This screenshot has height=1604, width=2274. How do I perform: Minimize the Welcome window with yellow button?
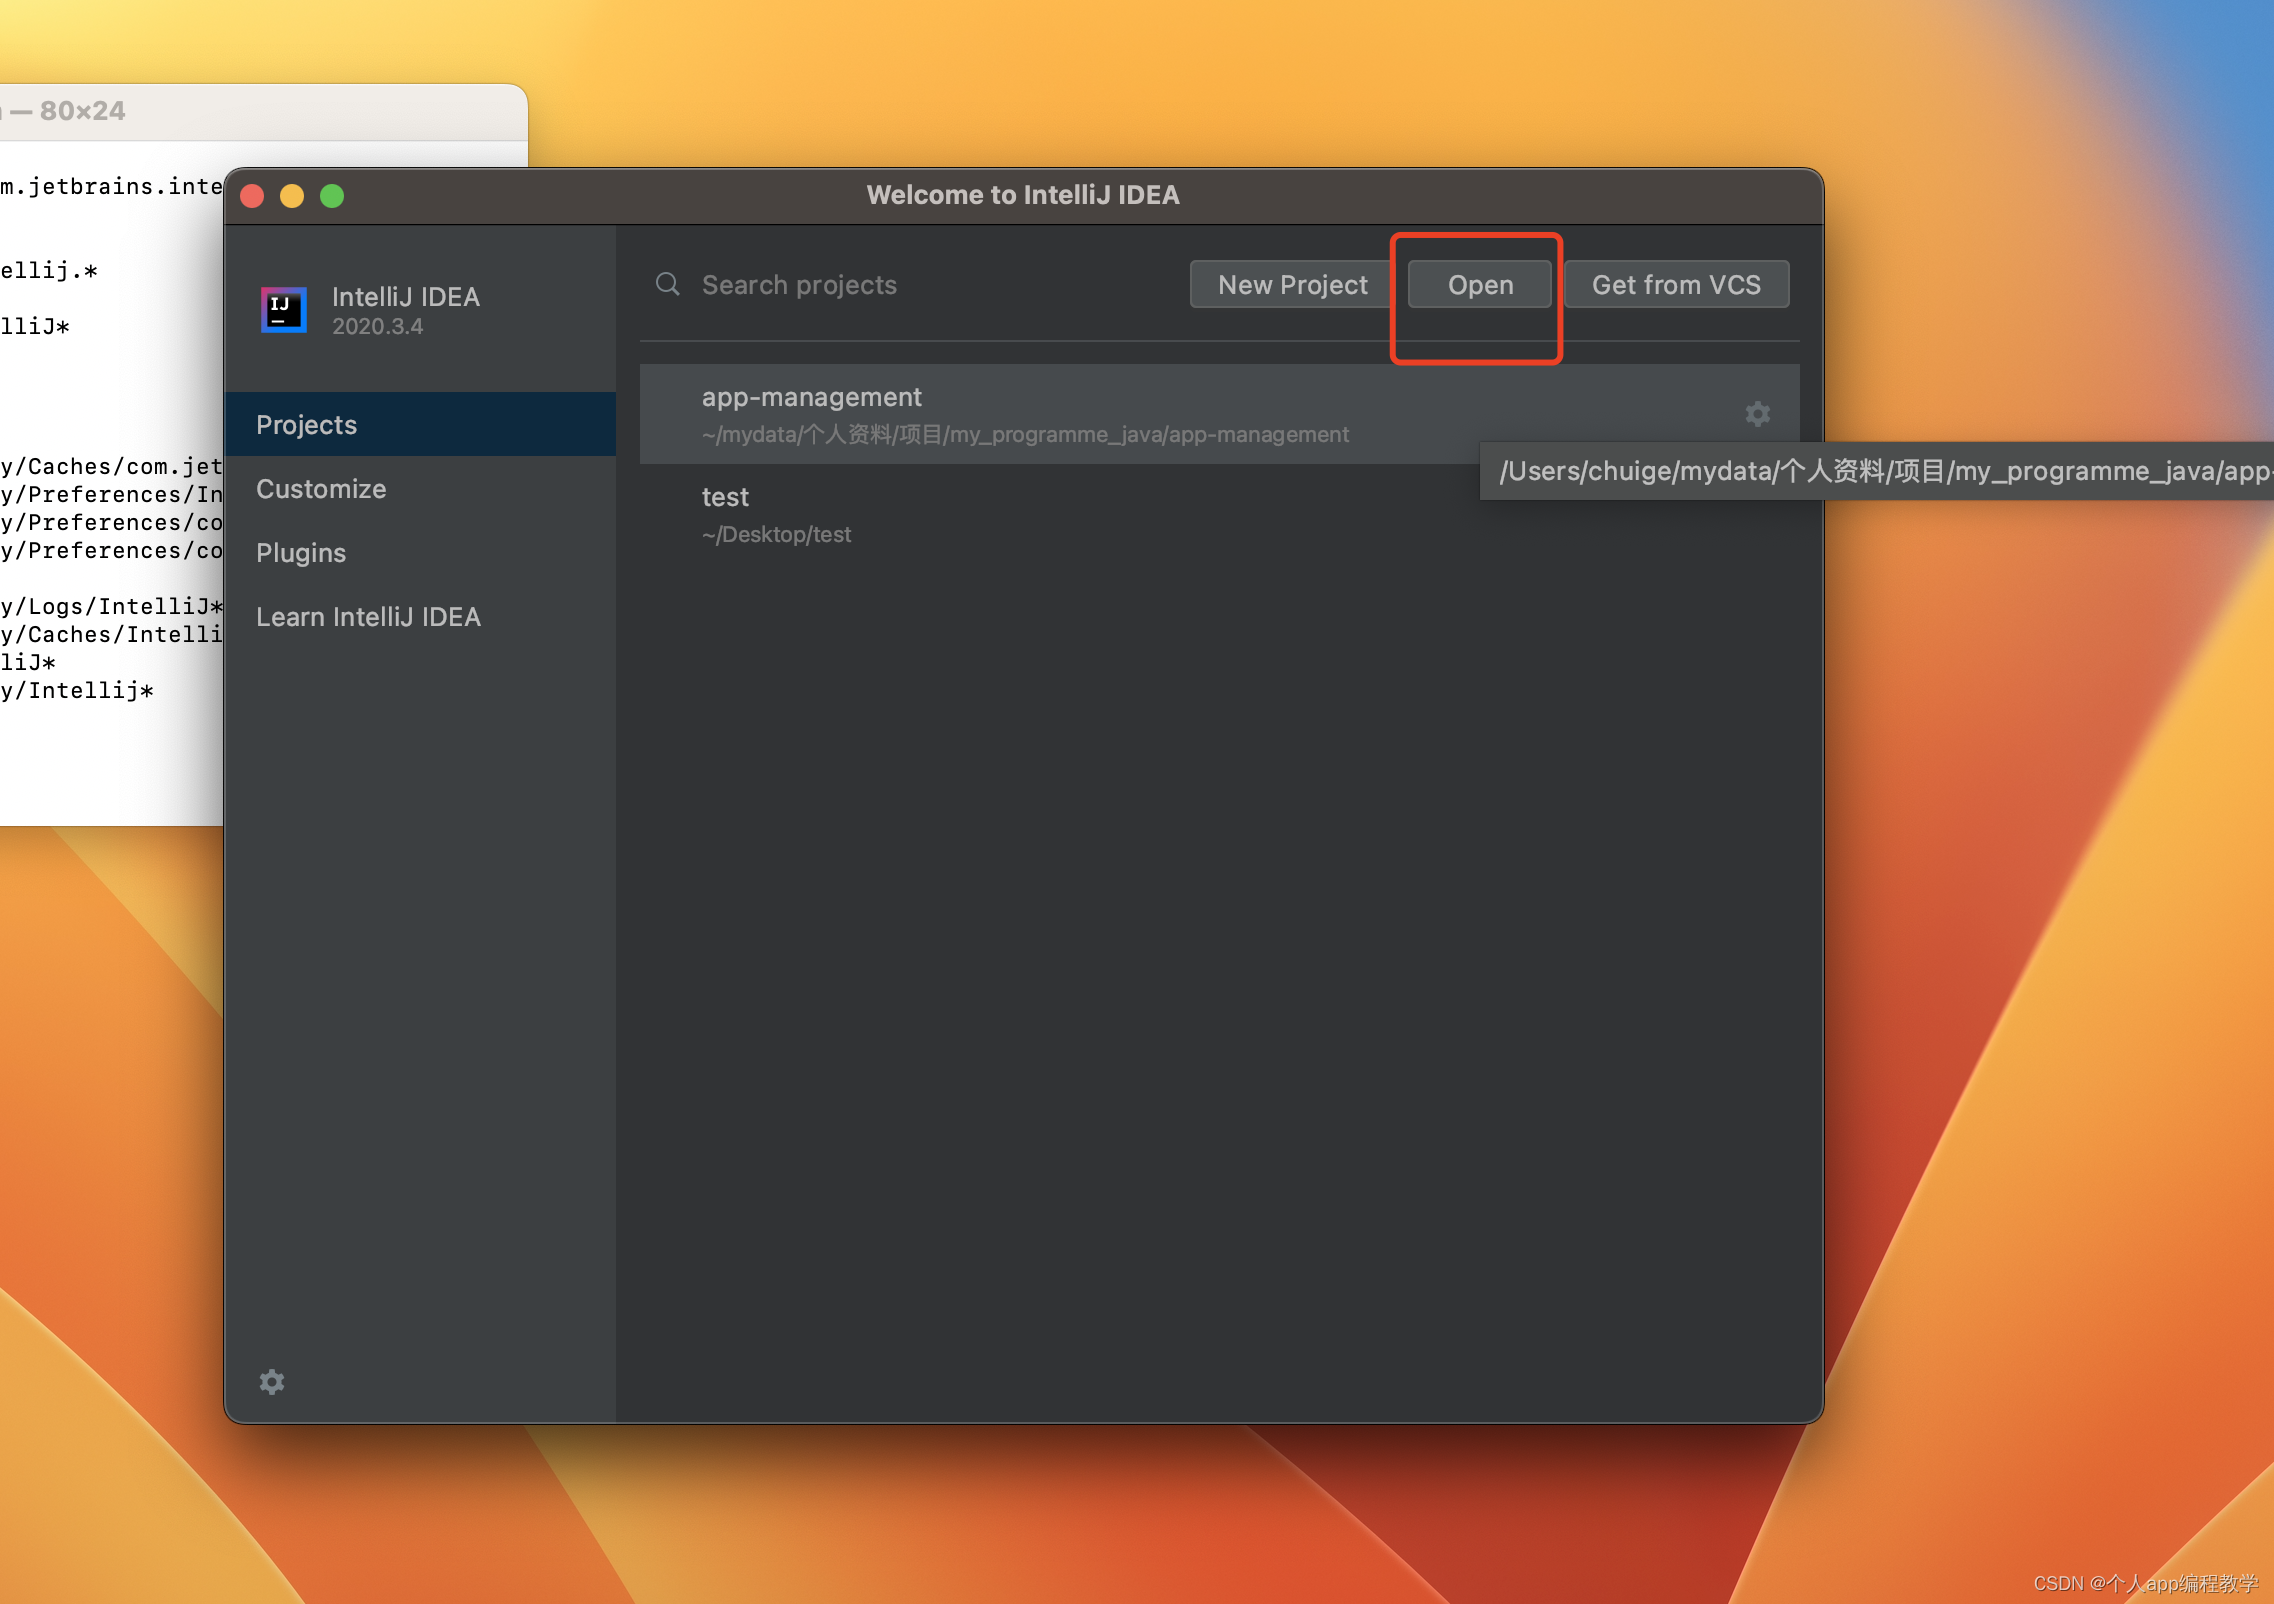tap(292, 196)
